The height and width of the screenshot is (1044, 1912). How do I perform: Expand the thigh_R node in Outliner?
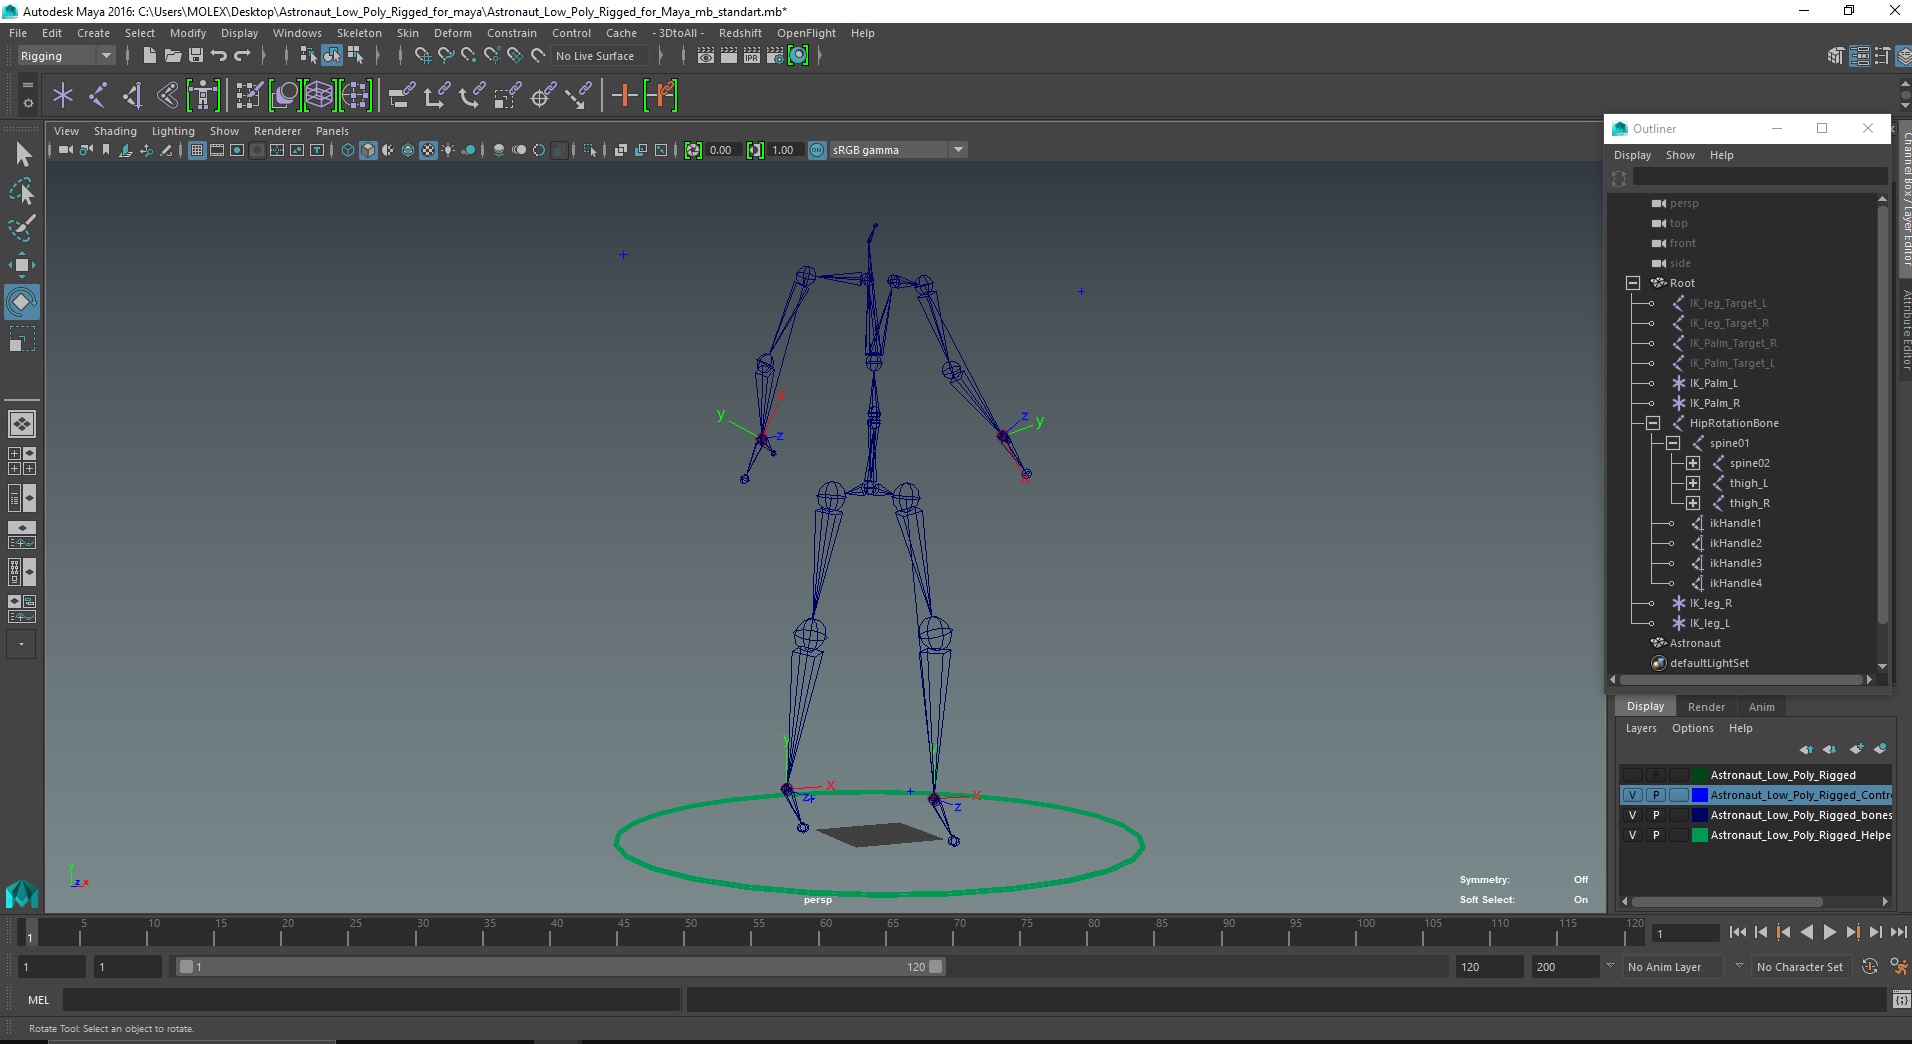click(1693, 503)
